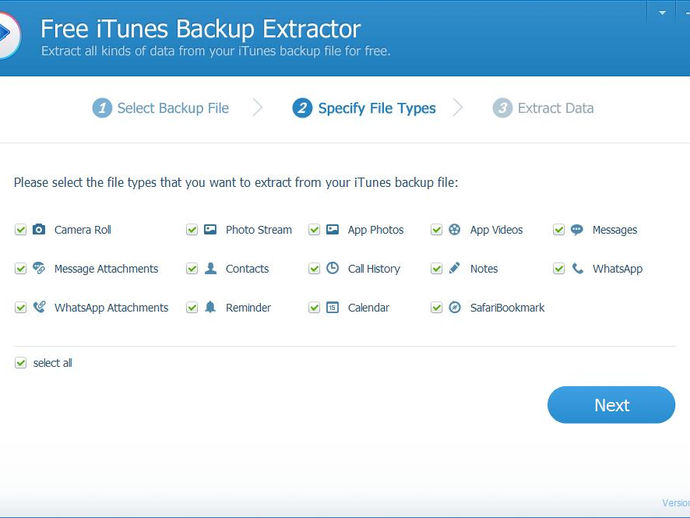
Task: Click the WhatsApp phone icon
Action: pyautogui.click(x=577, y=268)
